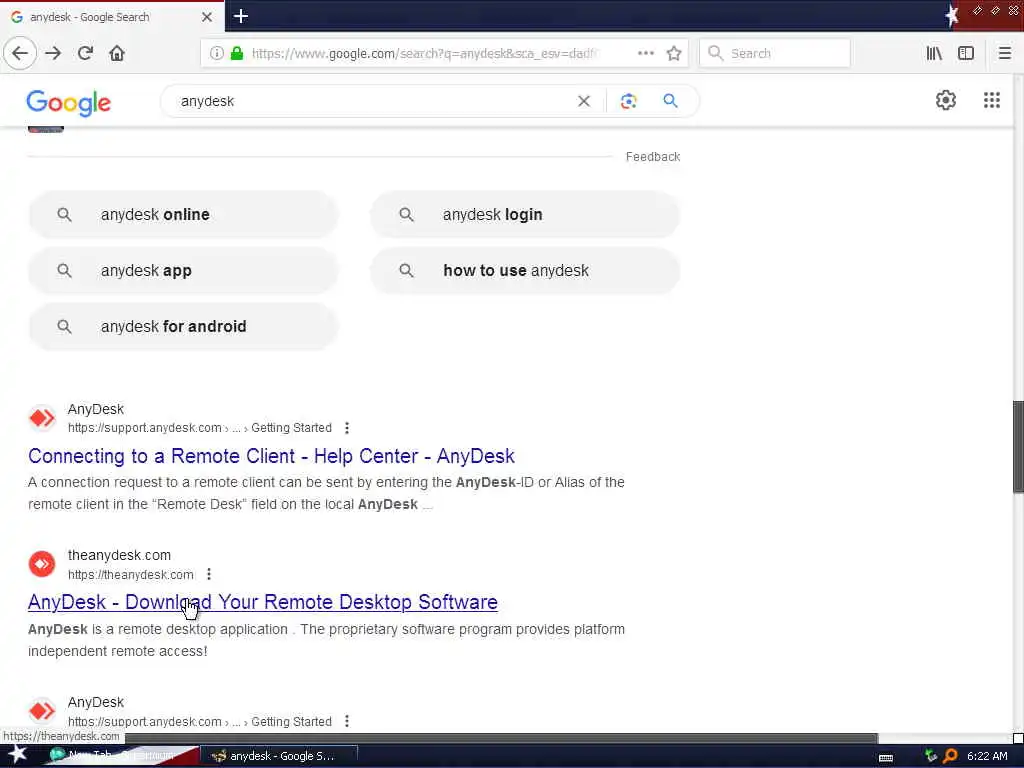Open AnyDesk - Download Your Remote Desktop Software
This screenshot has height=768, width=1024.
tap(263, 602)
